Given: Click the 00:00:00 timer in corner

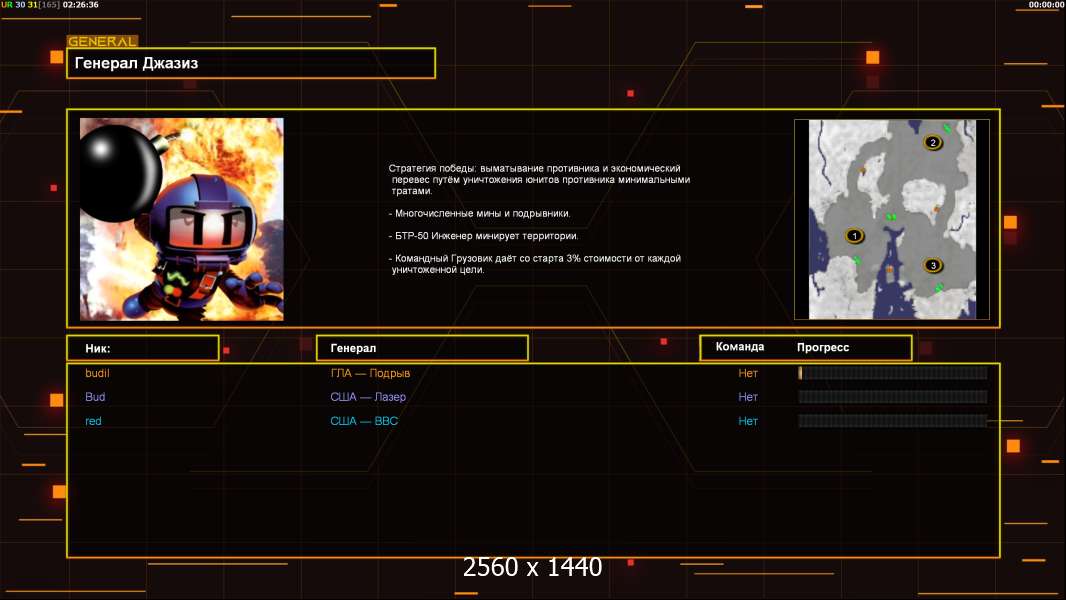Looking at the screenshot, I should 1046,5.
